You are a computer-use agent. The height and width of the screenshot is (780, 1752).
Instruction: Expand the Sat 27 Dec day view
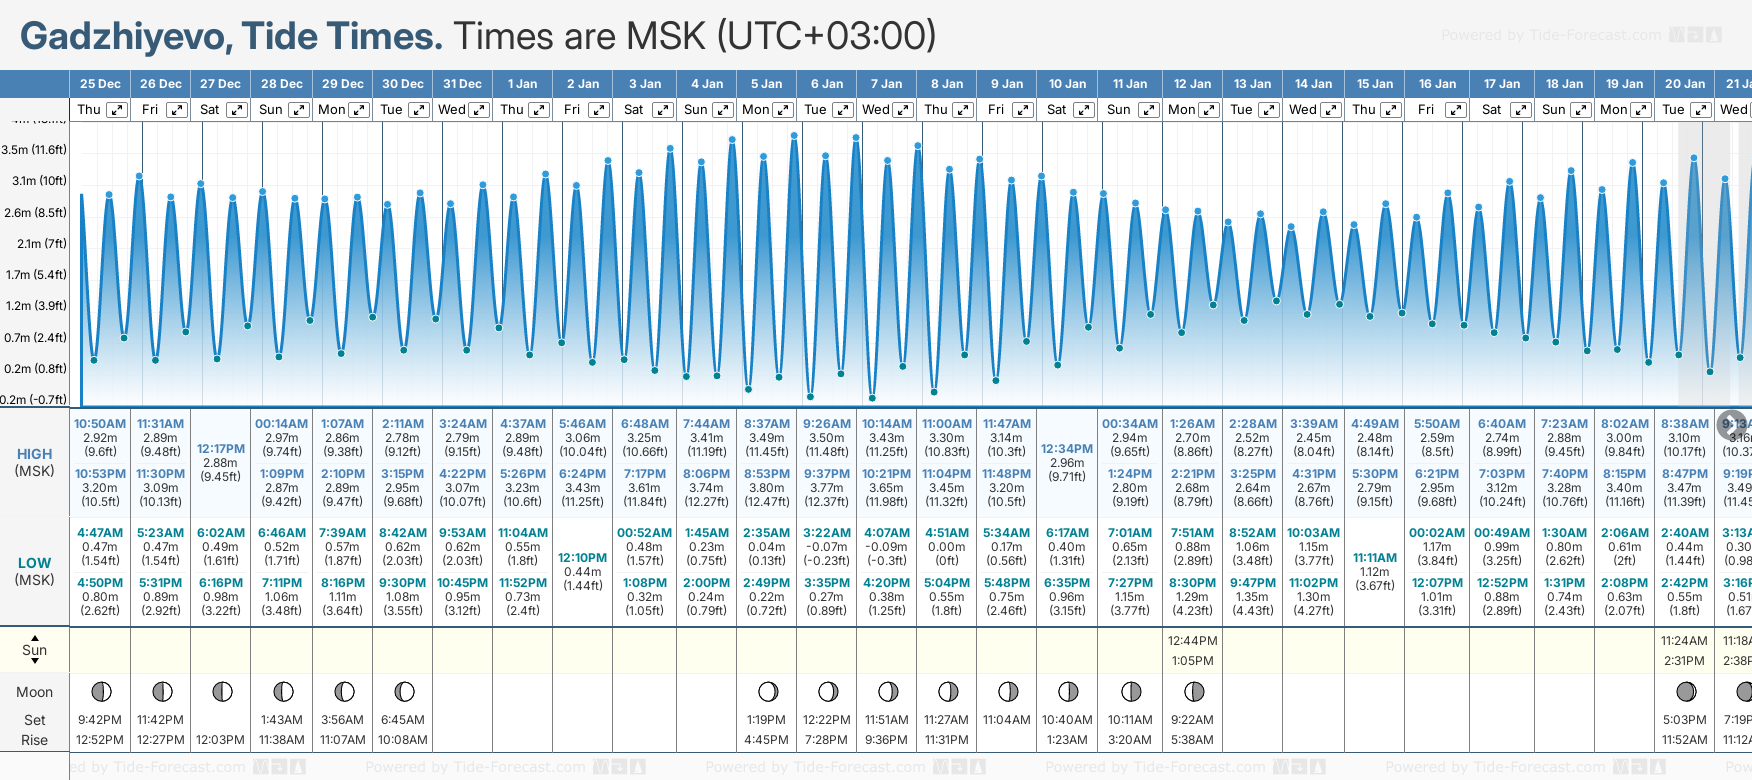click(237, 110)
